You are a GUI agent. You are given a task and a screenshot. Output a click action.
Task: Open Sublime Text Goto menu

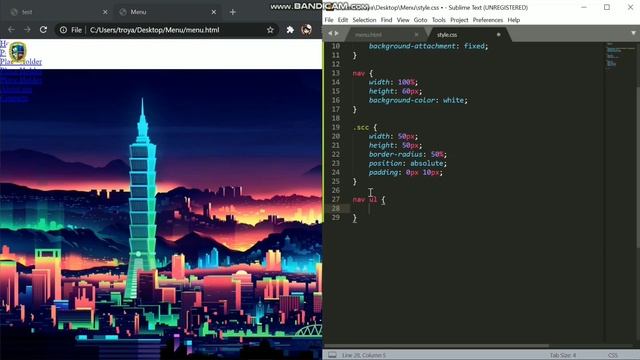[420, 20]
